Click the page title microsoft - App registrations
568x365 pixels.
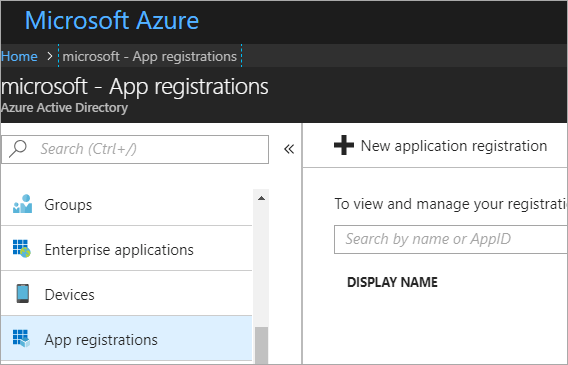135,87
